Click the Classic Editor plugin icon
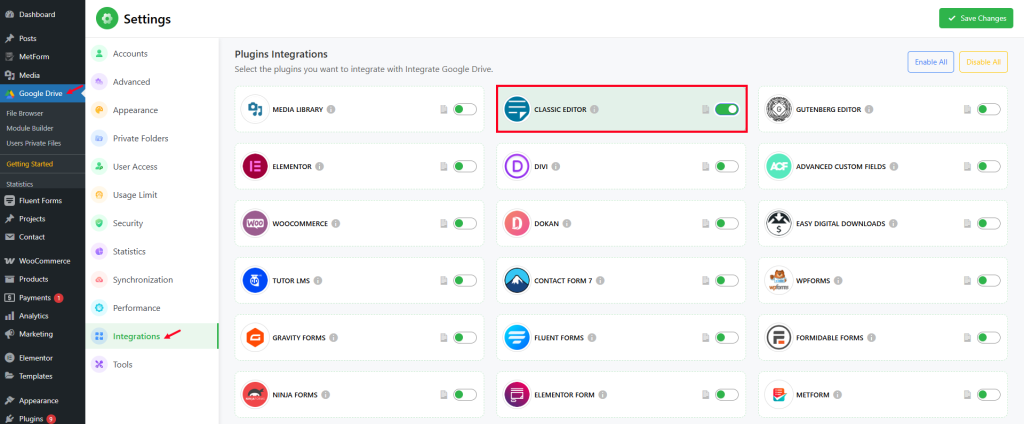This screenshot has height=424, width=1024. pyautogui.click(x=517, y=110)
